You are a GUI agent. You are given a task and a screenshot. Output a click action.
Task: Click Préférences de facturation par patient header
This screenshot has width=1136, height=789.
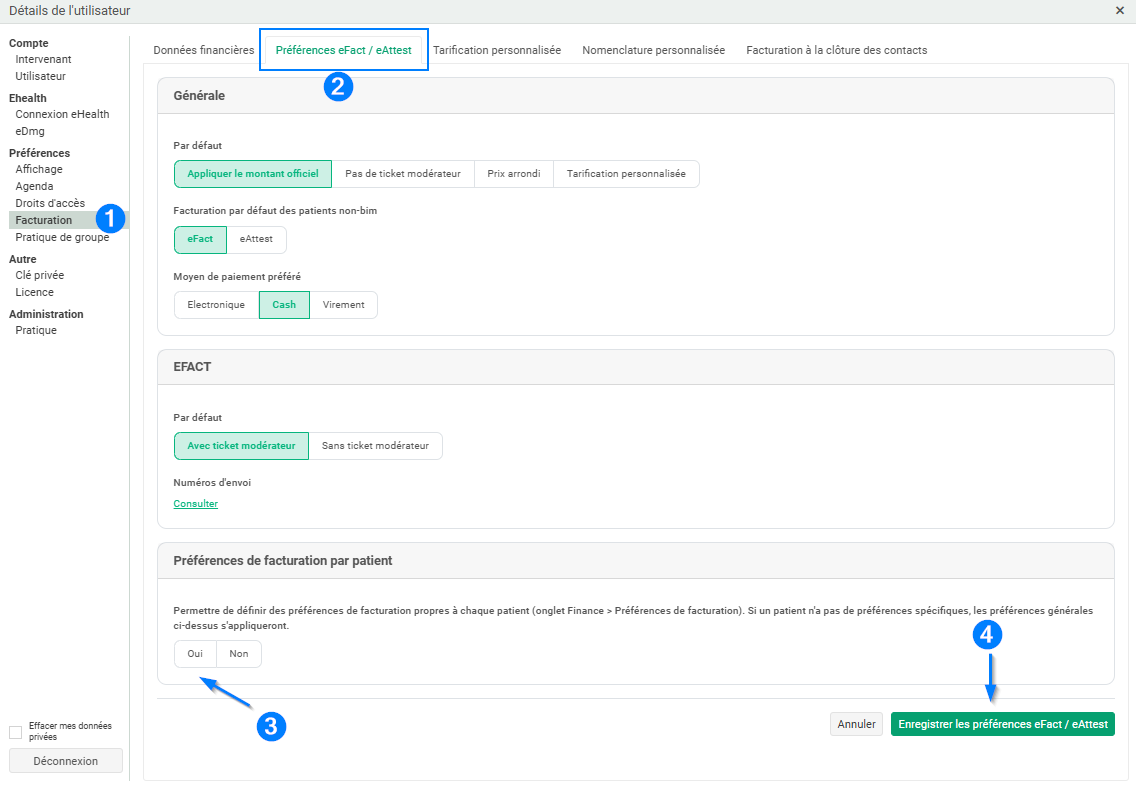coord(635,561)
